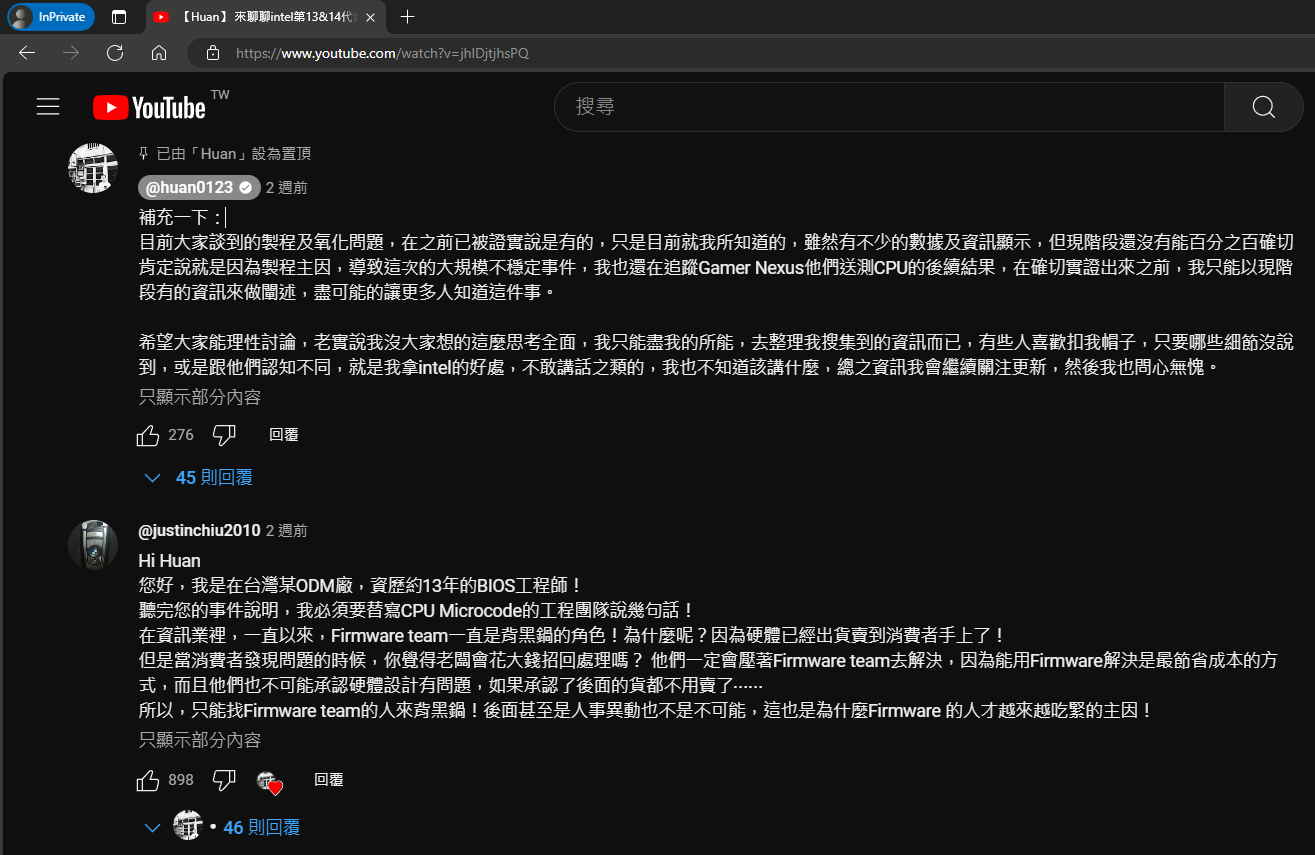Click the magnifier search button
This screenshot has height=855, width=1315.
pyautogui.click(x=1263, y=107)
